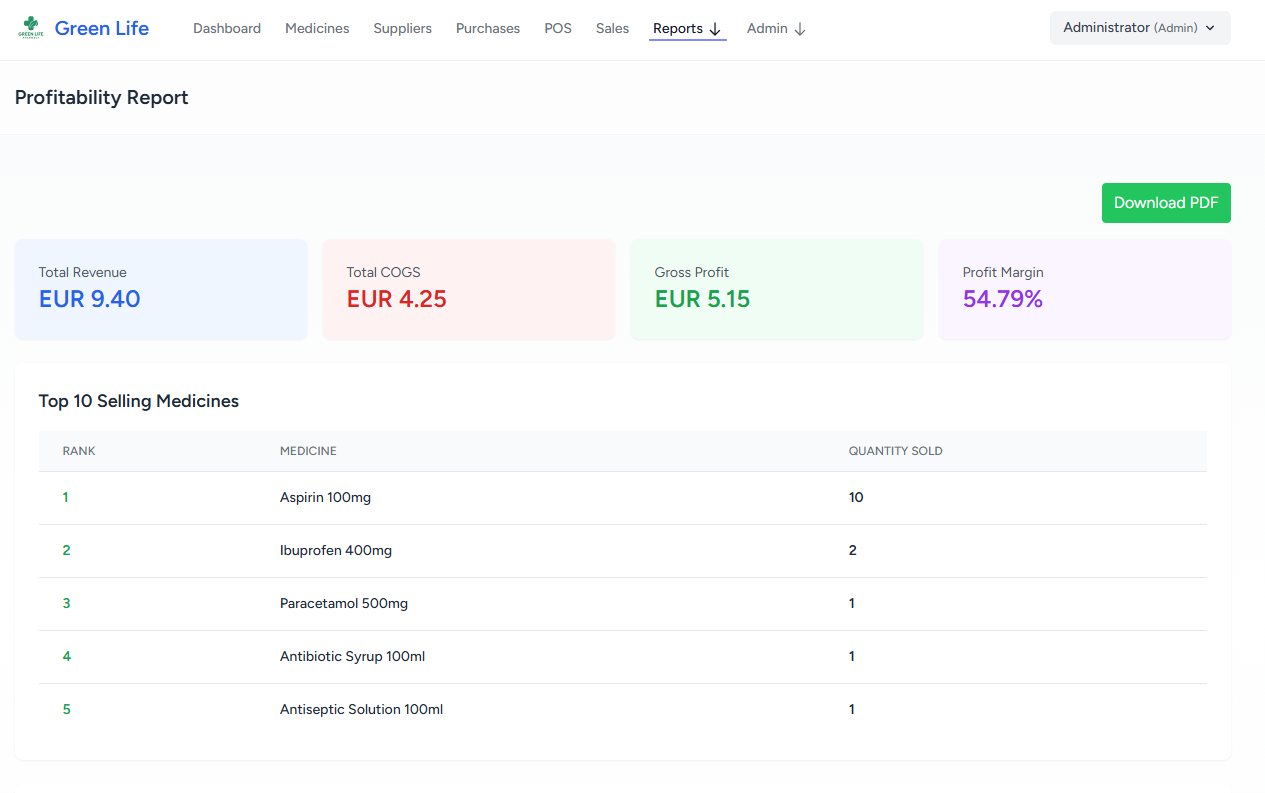Go to the Dashboard page
The height and width of the screenshot is (793, 1265).
pos(227,29)
